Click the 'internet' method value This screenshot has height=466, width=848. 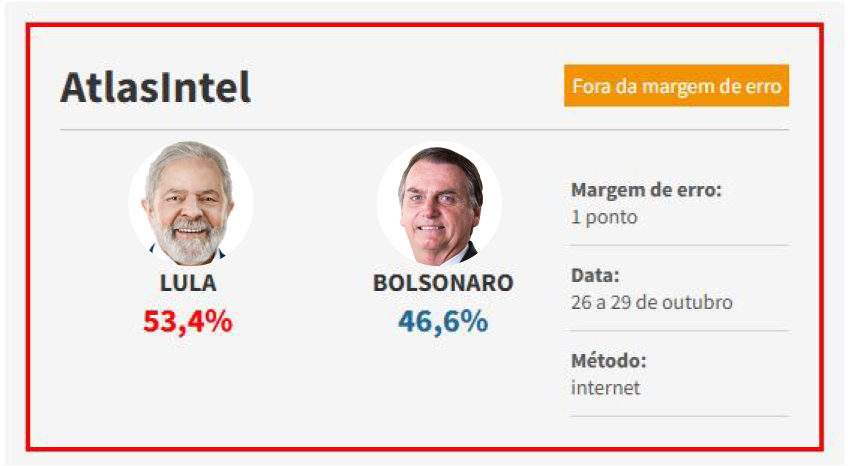tap(606, 387)
